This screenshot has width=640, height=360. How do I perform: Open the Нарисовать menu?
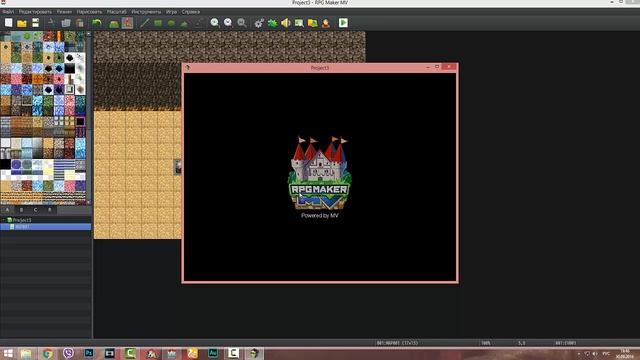pos(89,12)
